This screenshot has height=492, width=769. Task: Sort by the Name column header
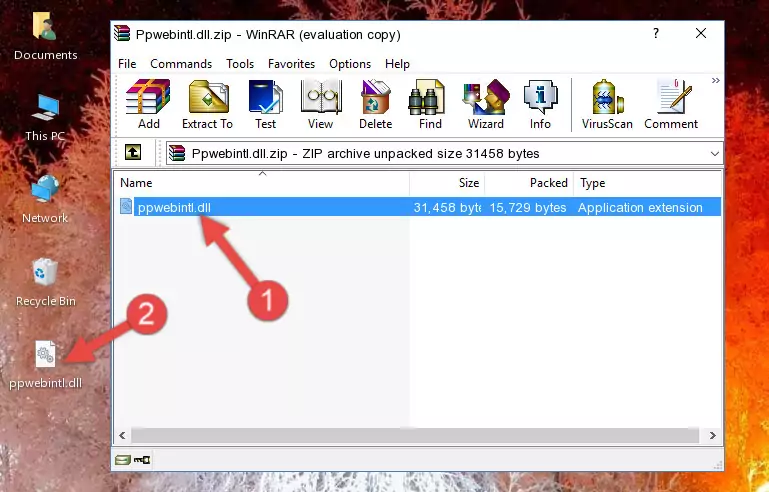coord(262,183)
